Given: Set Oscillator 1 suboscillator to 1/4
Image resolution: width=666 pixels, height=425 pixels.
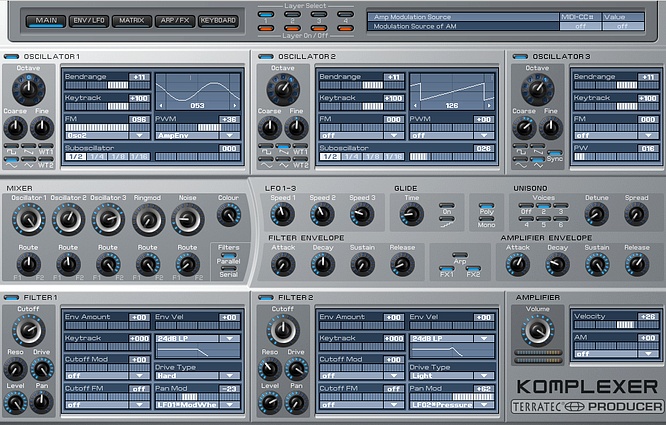Looking at the screenshot, I should 97,157.
